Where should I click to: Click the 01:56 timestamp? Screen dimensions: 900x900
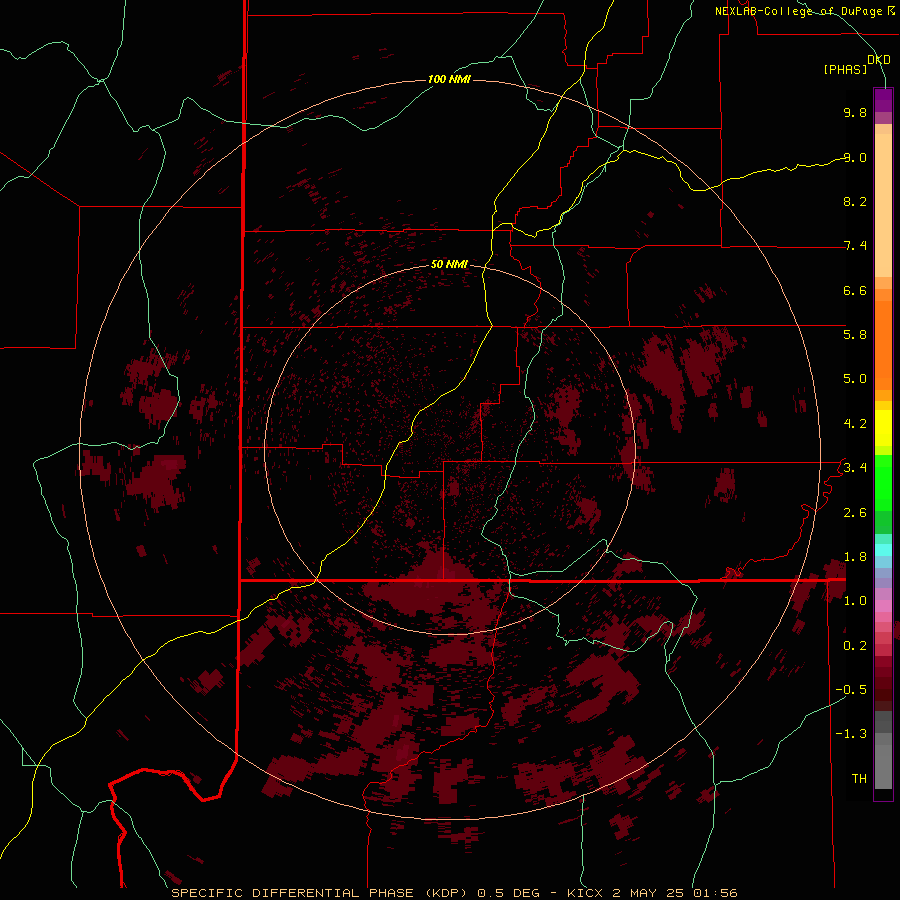point(715,893)
